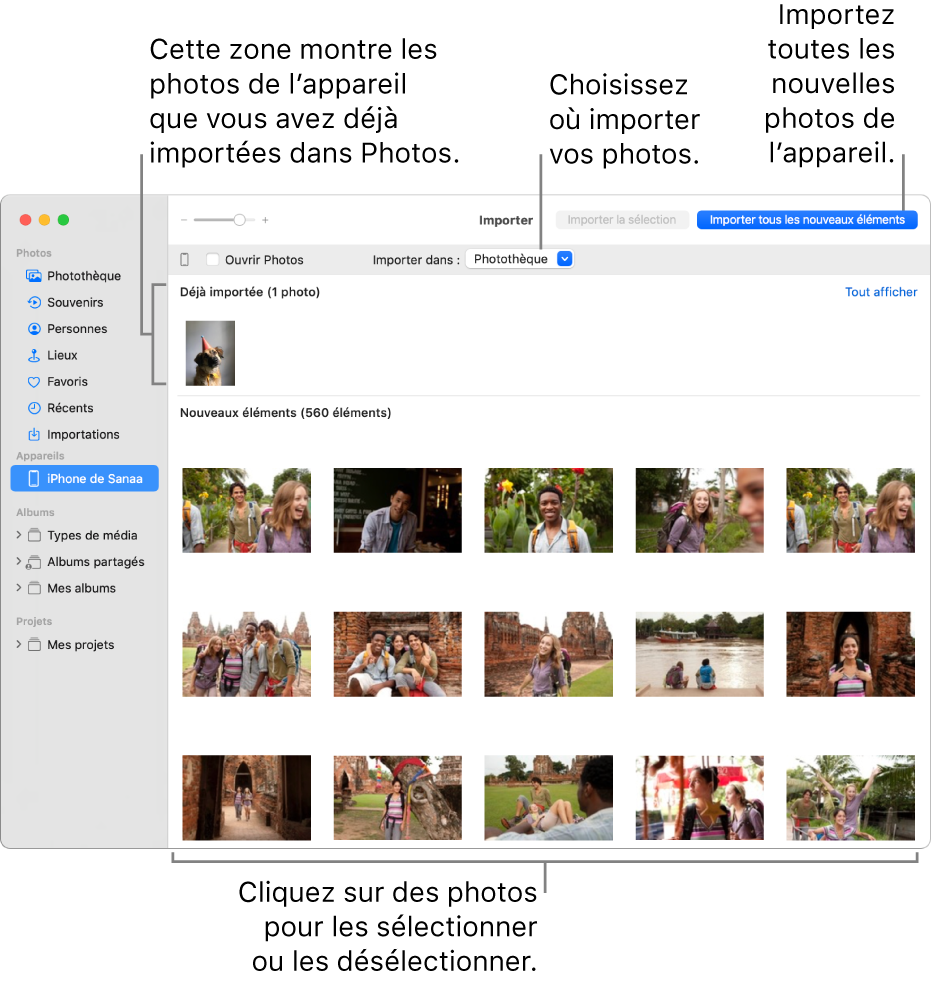Open the Importer dans dropdown
The image size is (931, 984).
(520, 258)
